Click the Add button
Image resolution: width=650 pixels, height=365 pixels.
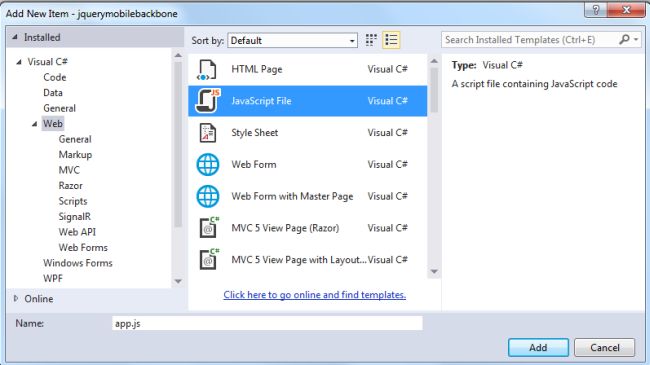click(x=538, y=347)
